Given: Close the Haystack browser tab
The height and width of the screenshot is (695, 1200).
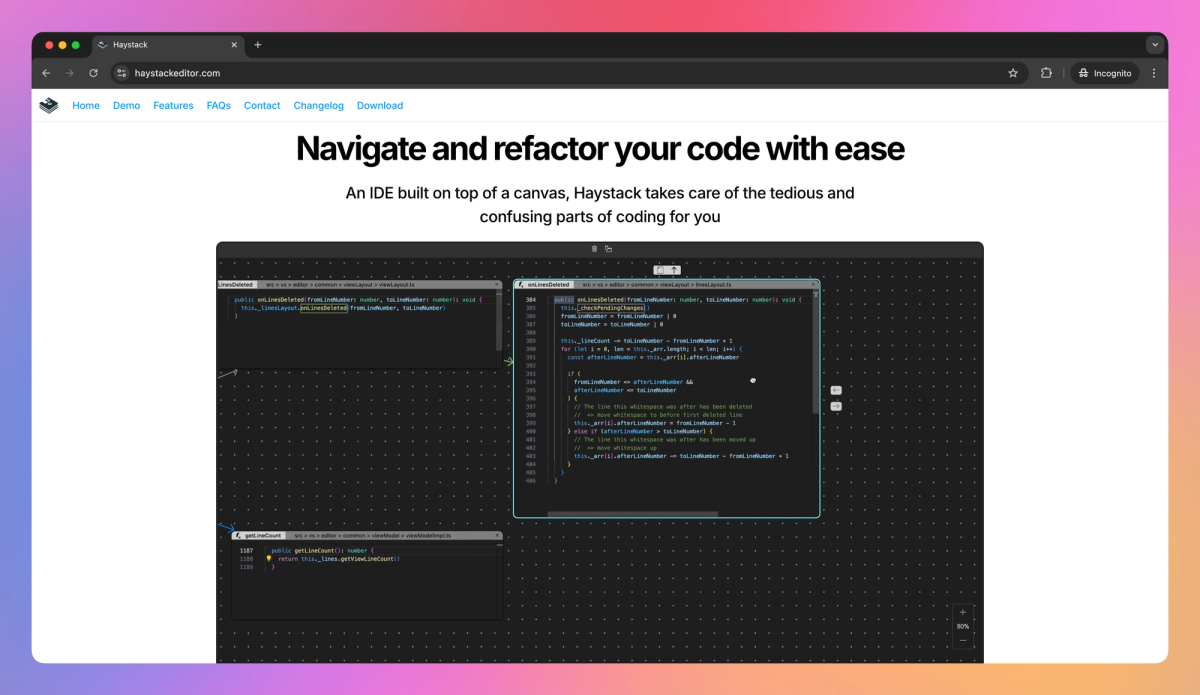Looking at the screenshot, I should coord(234,45).
